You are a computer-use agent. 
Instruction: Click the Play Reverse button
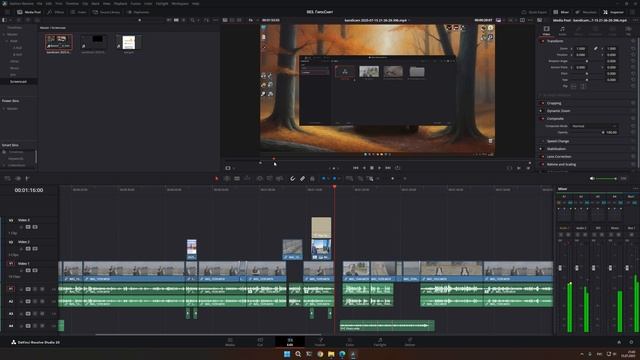click(x=364, y=168)
